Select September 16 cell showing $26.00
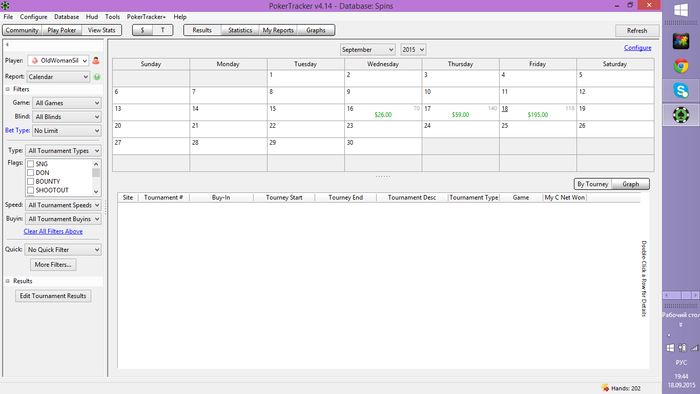This screenshot has width=700, height=394. [x=383, y=112]
